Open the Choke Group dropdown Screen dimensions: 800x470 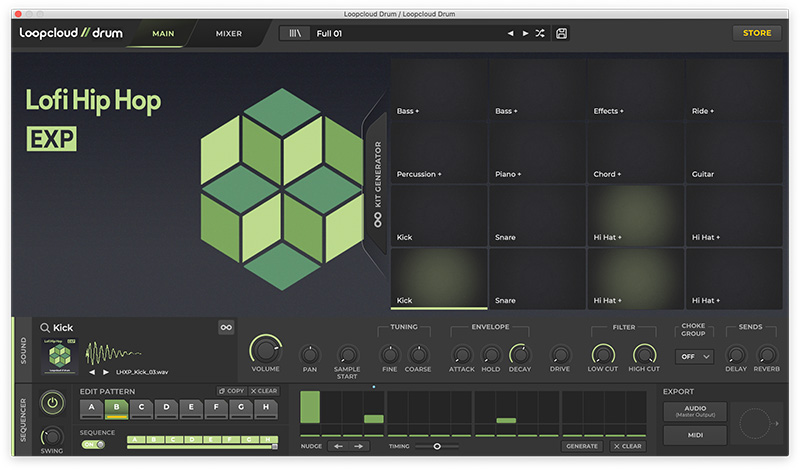click(694, 357)
